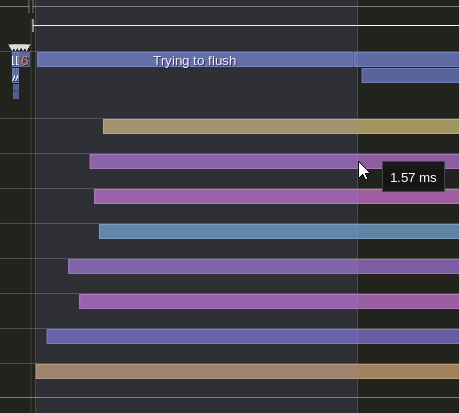Select the "Trying to flush" zone bar
The height and width of the screenshot is (413, 459).
(x=195, y=60)
